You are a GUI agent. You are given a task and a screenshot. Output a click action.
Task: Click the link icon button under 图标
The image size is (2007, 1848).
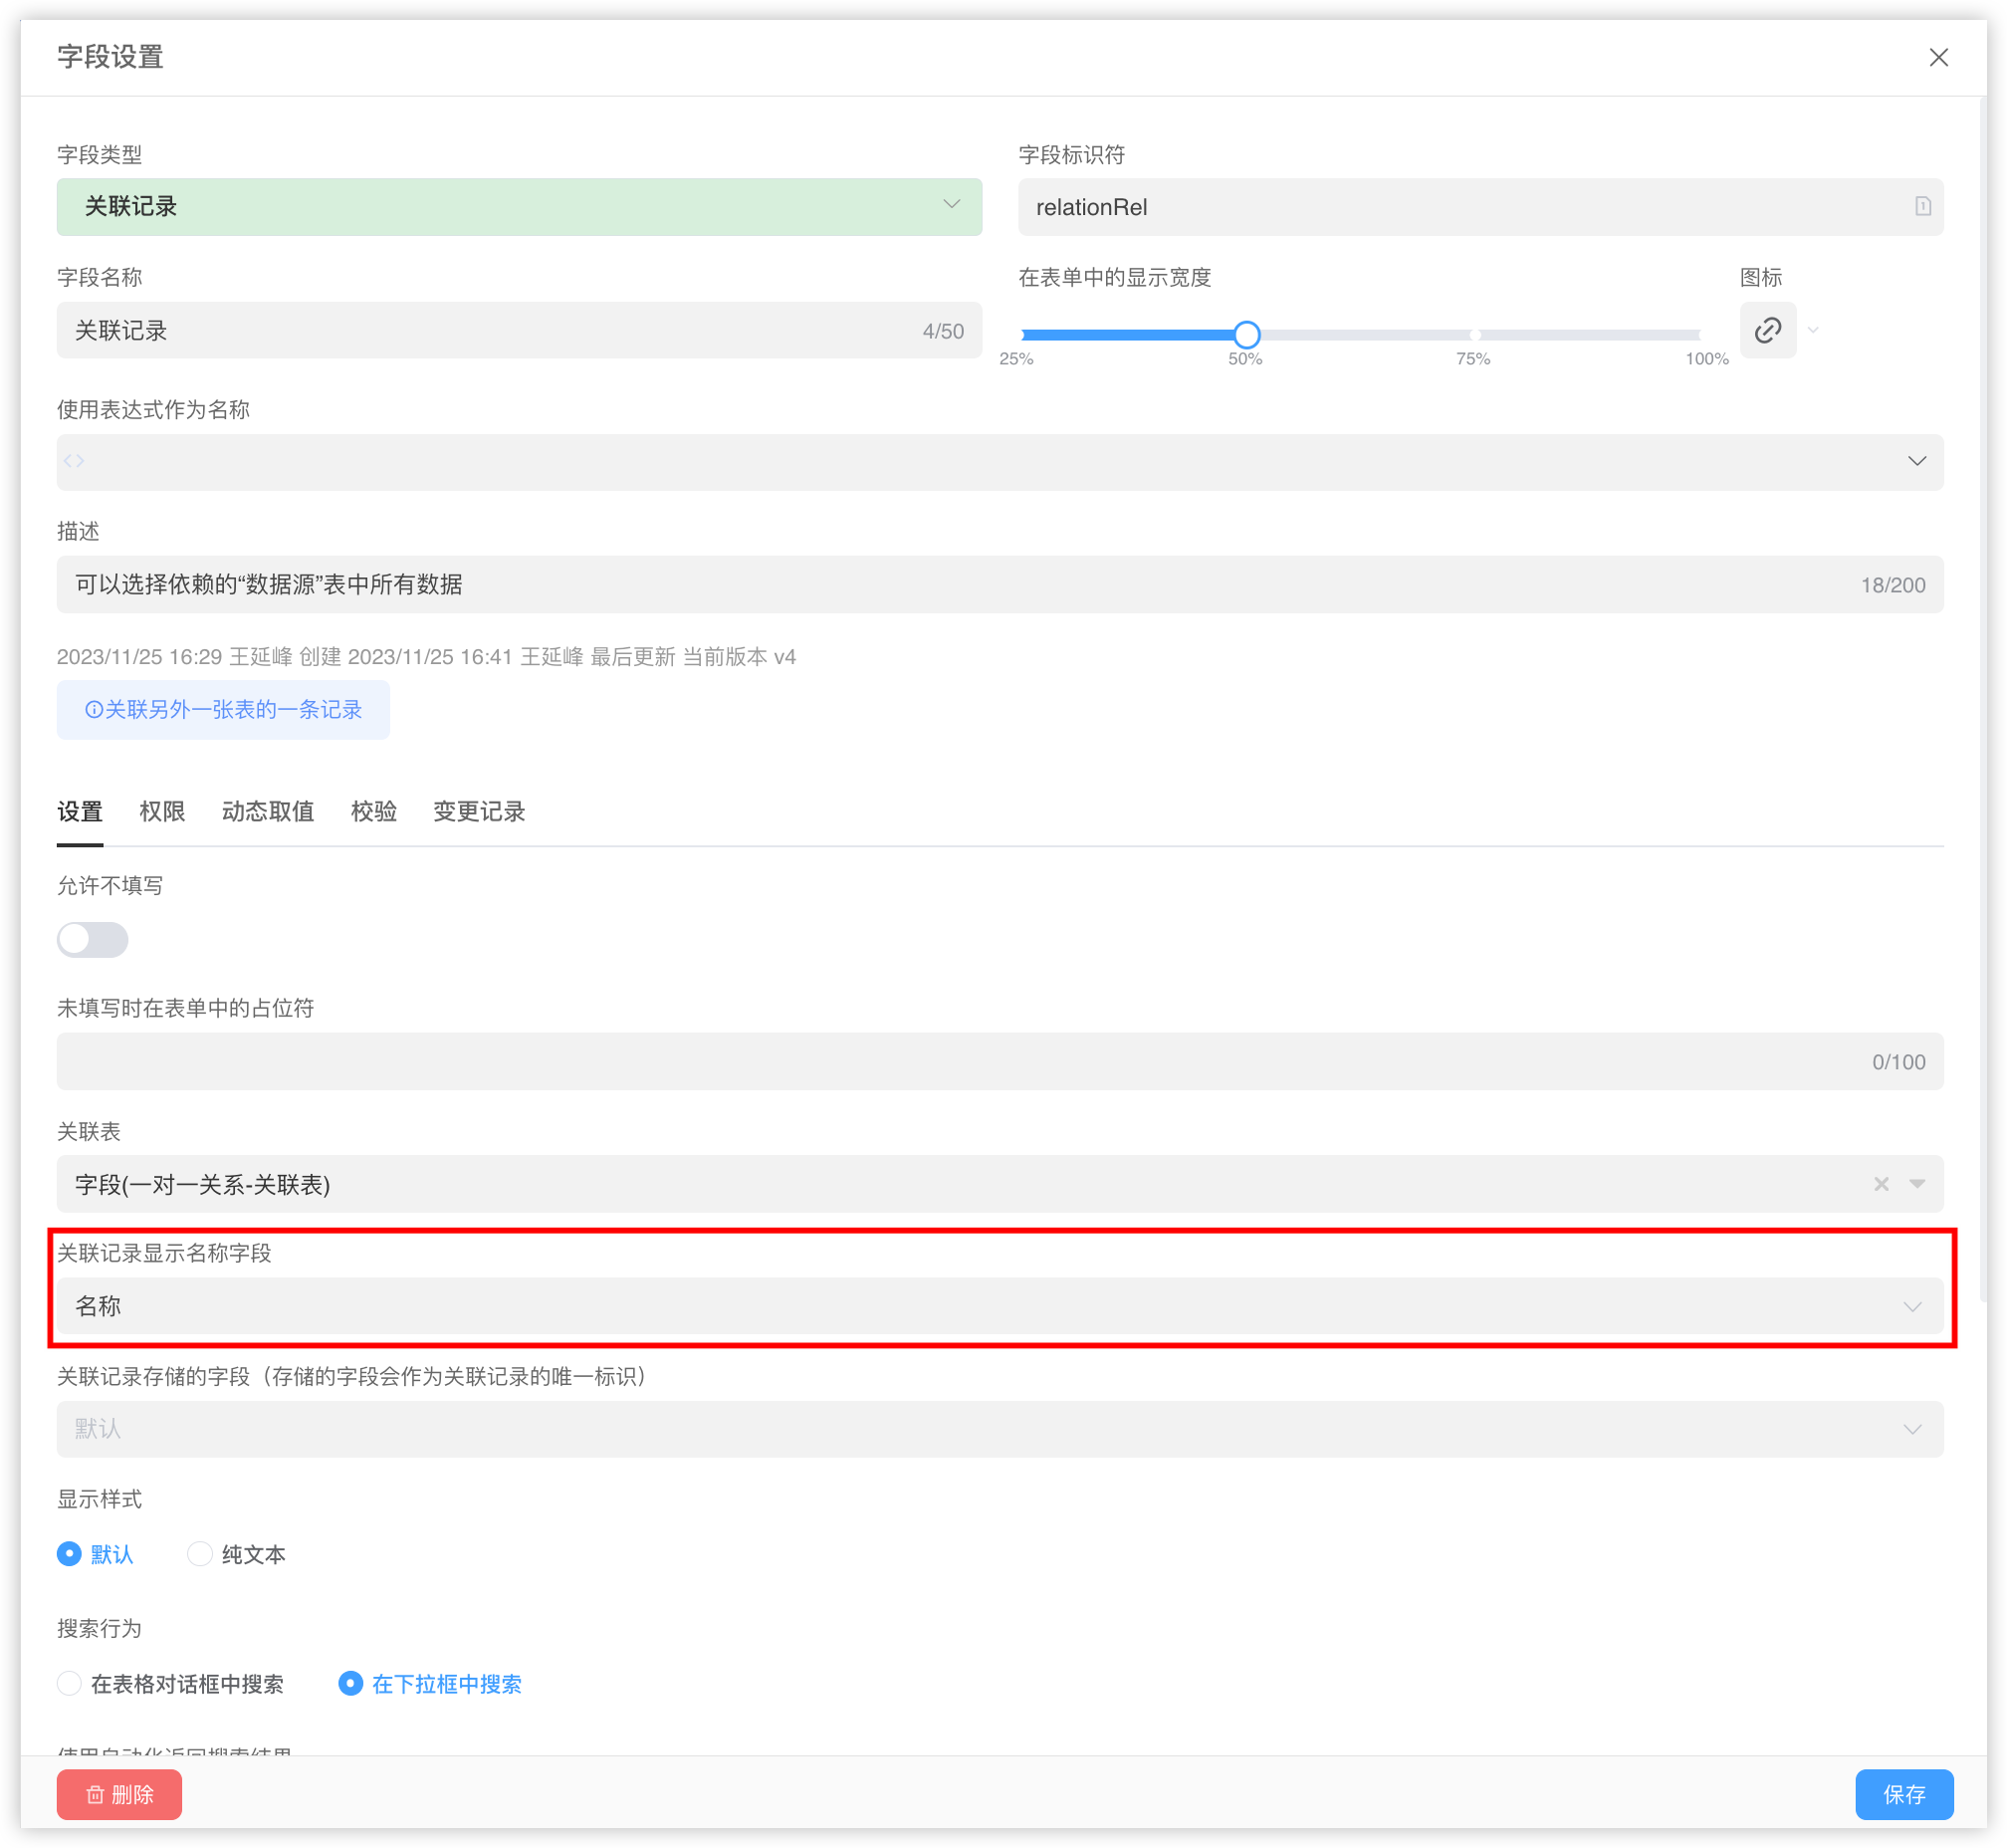click(x=1767, y=330)
